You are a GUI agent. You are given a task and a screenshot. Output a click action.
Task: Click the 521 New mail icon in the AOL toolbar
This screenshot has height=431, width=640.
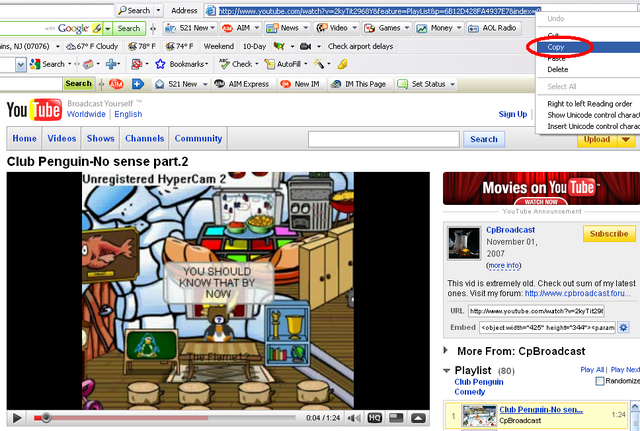pos(170,28)
